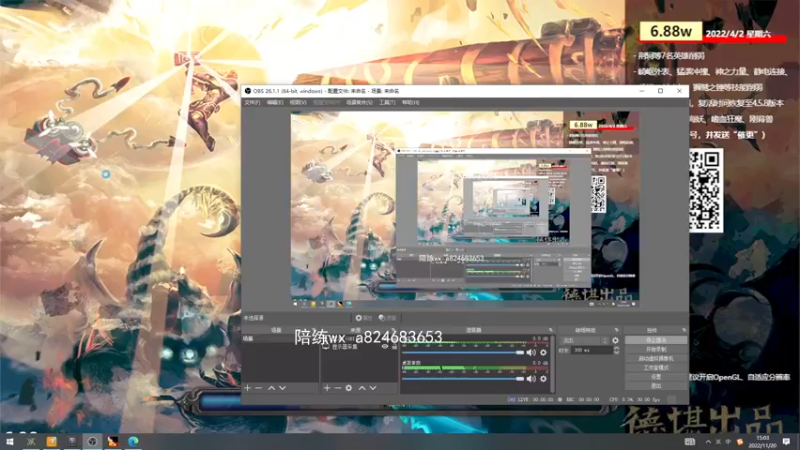Screen dimensions: 800x450
Task: Select the display capture source row
Action: pyautogui.click(x=359, y=347)
